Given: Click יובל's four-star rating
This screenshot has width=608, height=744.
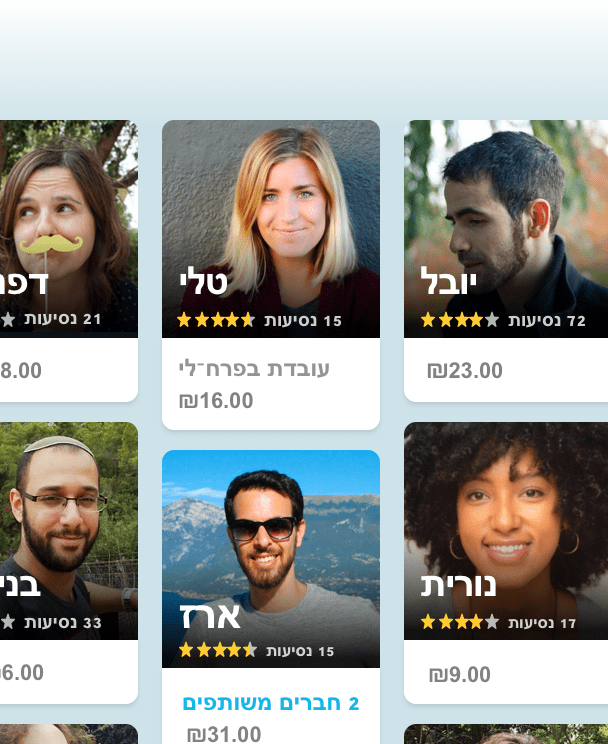Looking at the screenshot, I should coord(460,320).
